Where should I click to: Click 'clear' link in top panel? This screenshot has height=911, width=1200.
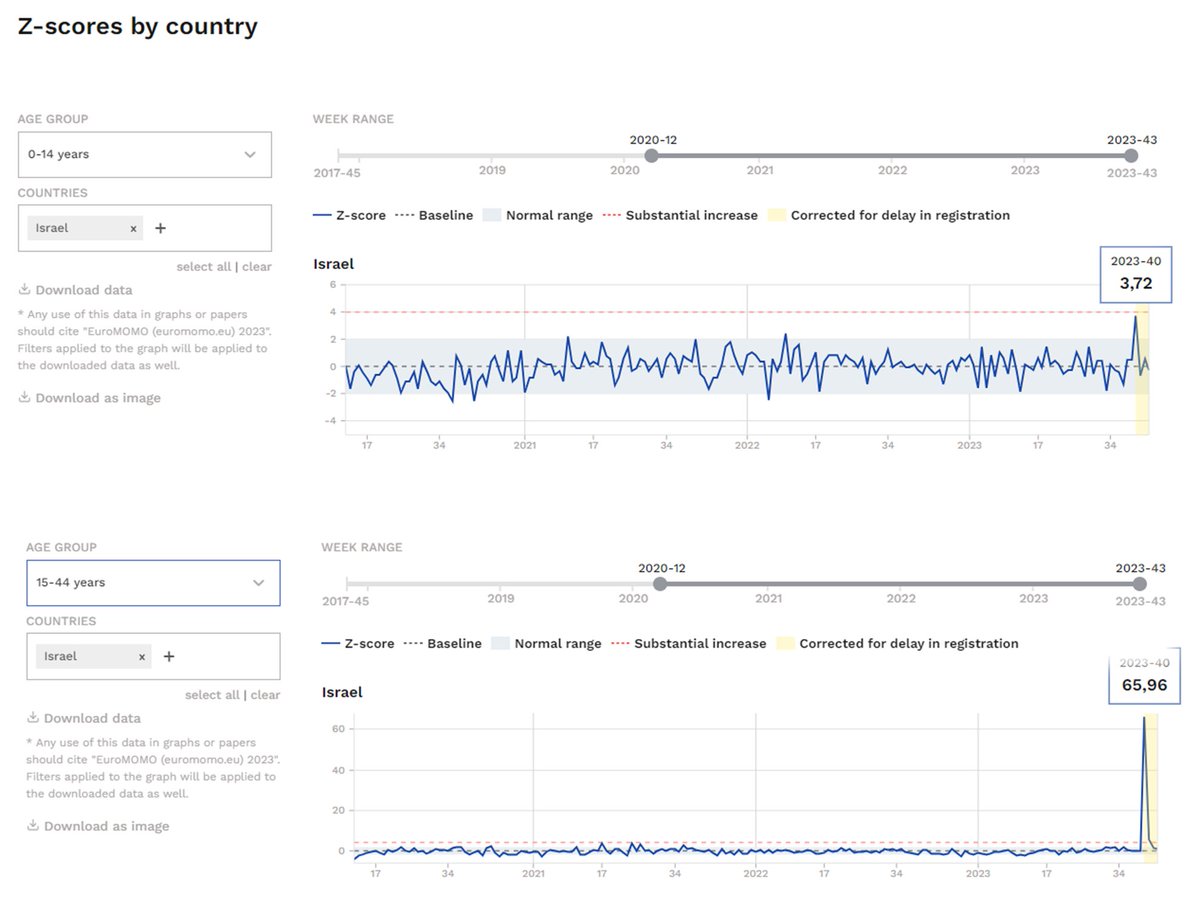(x=257, y=267)
